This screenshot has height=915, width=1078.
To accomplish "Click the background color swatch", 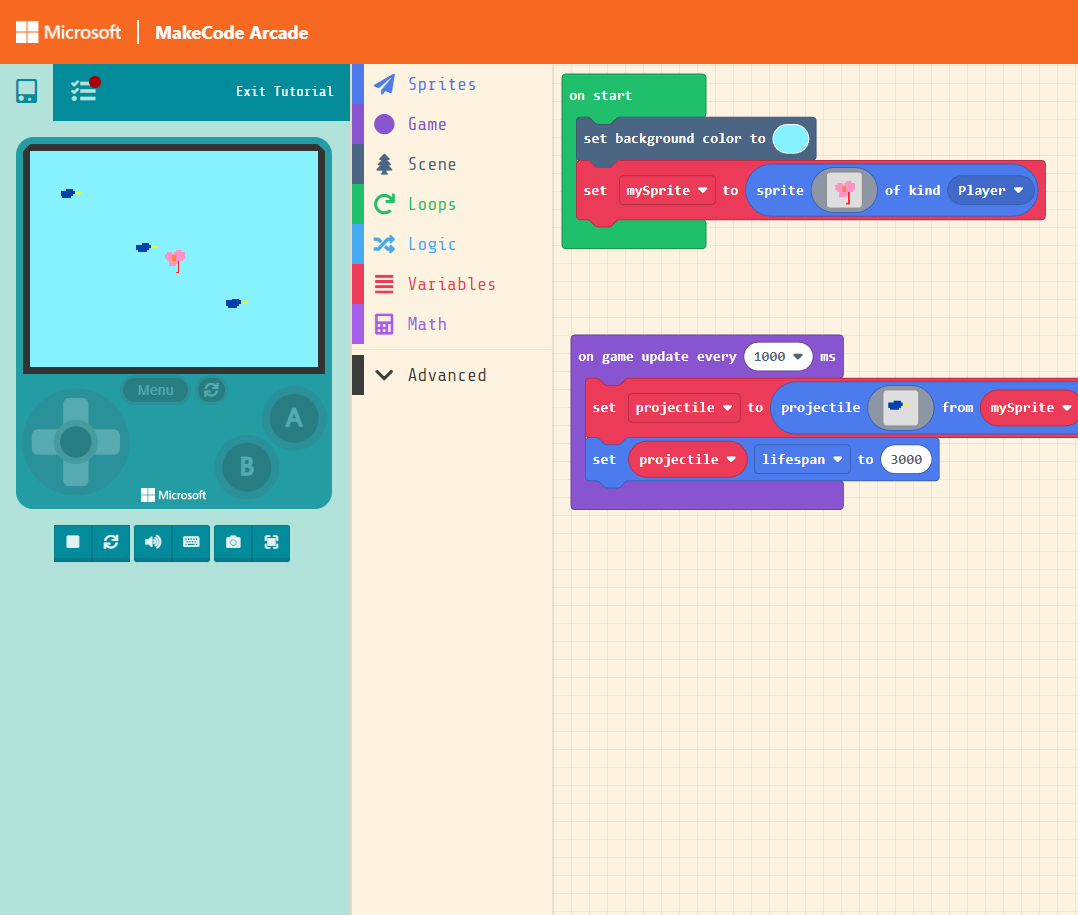I will pyautogui.click(x=791, y=139).
